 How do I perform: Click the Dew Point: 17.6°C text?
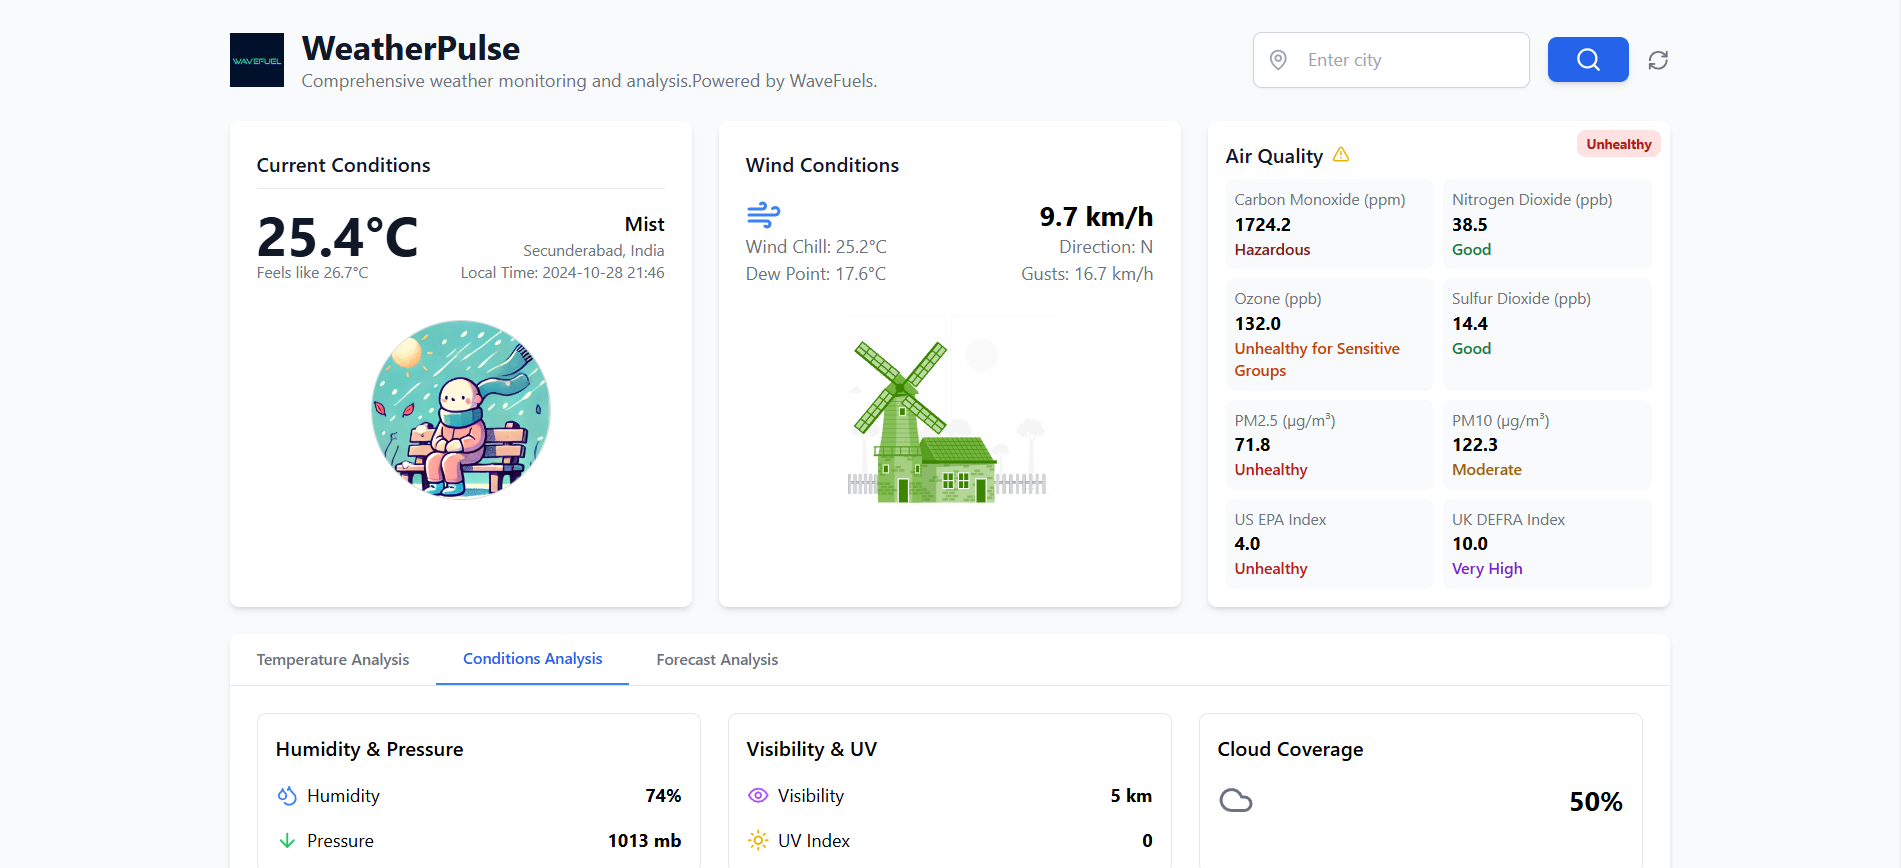point(816,274)
